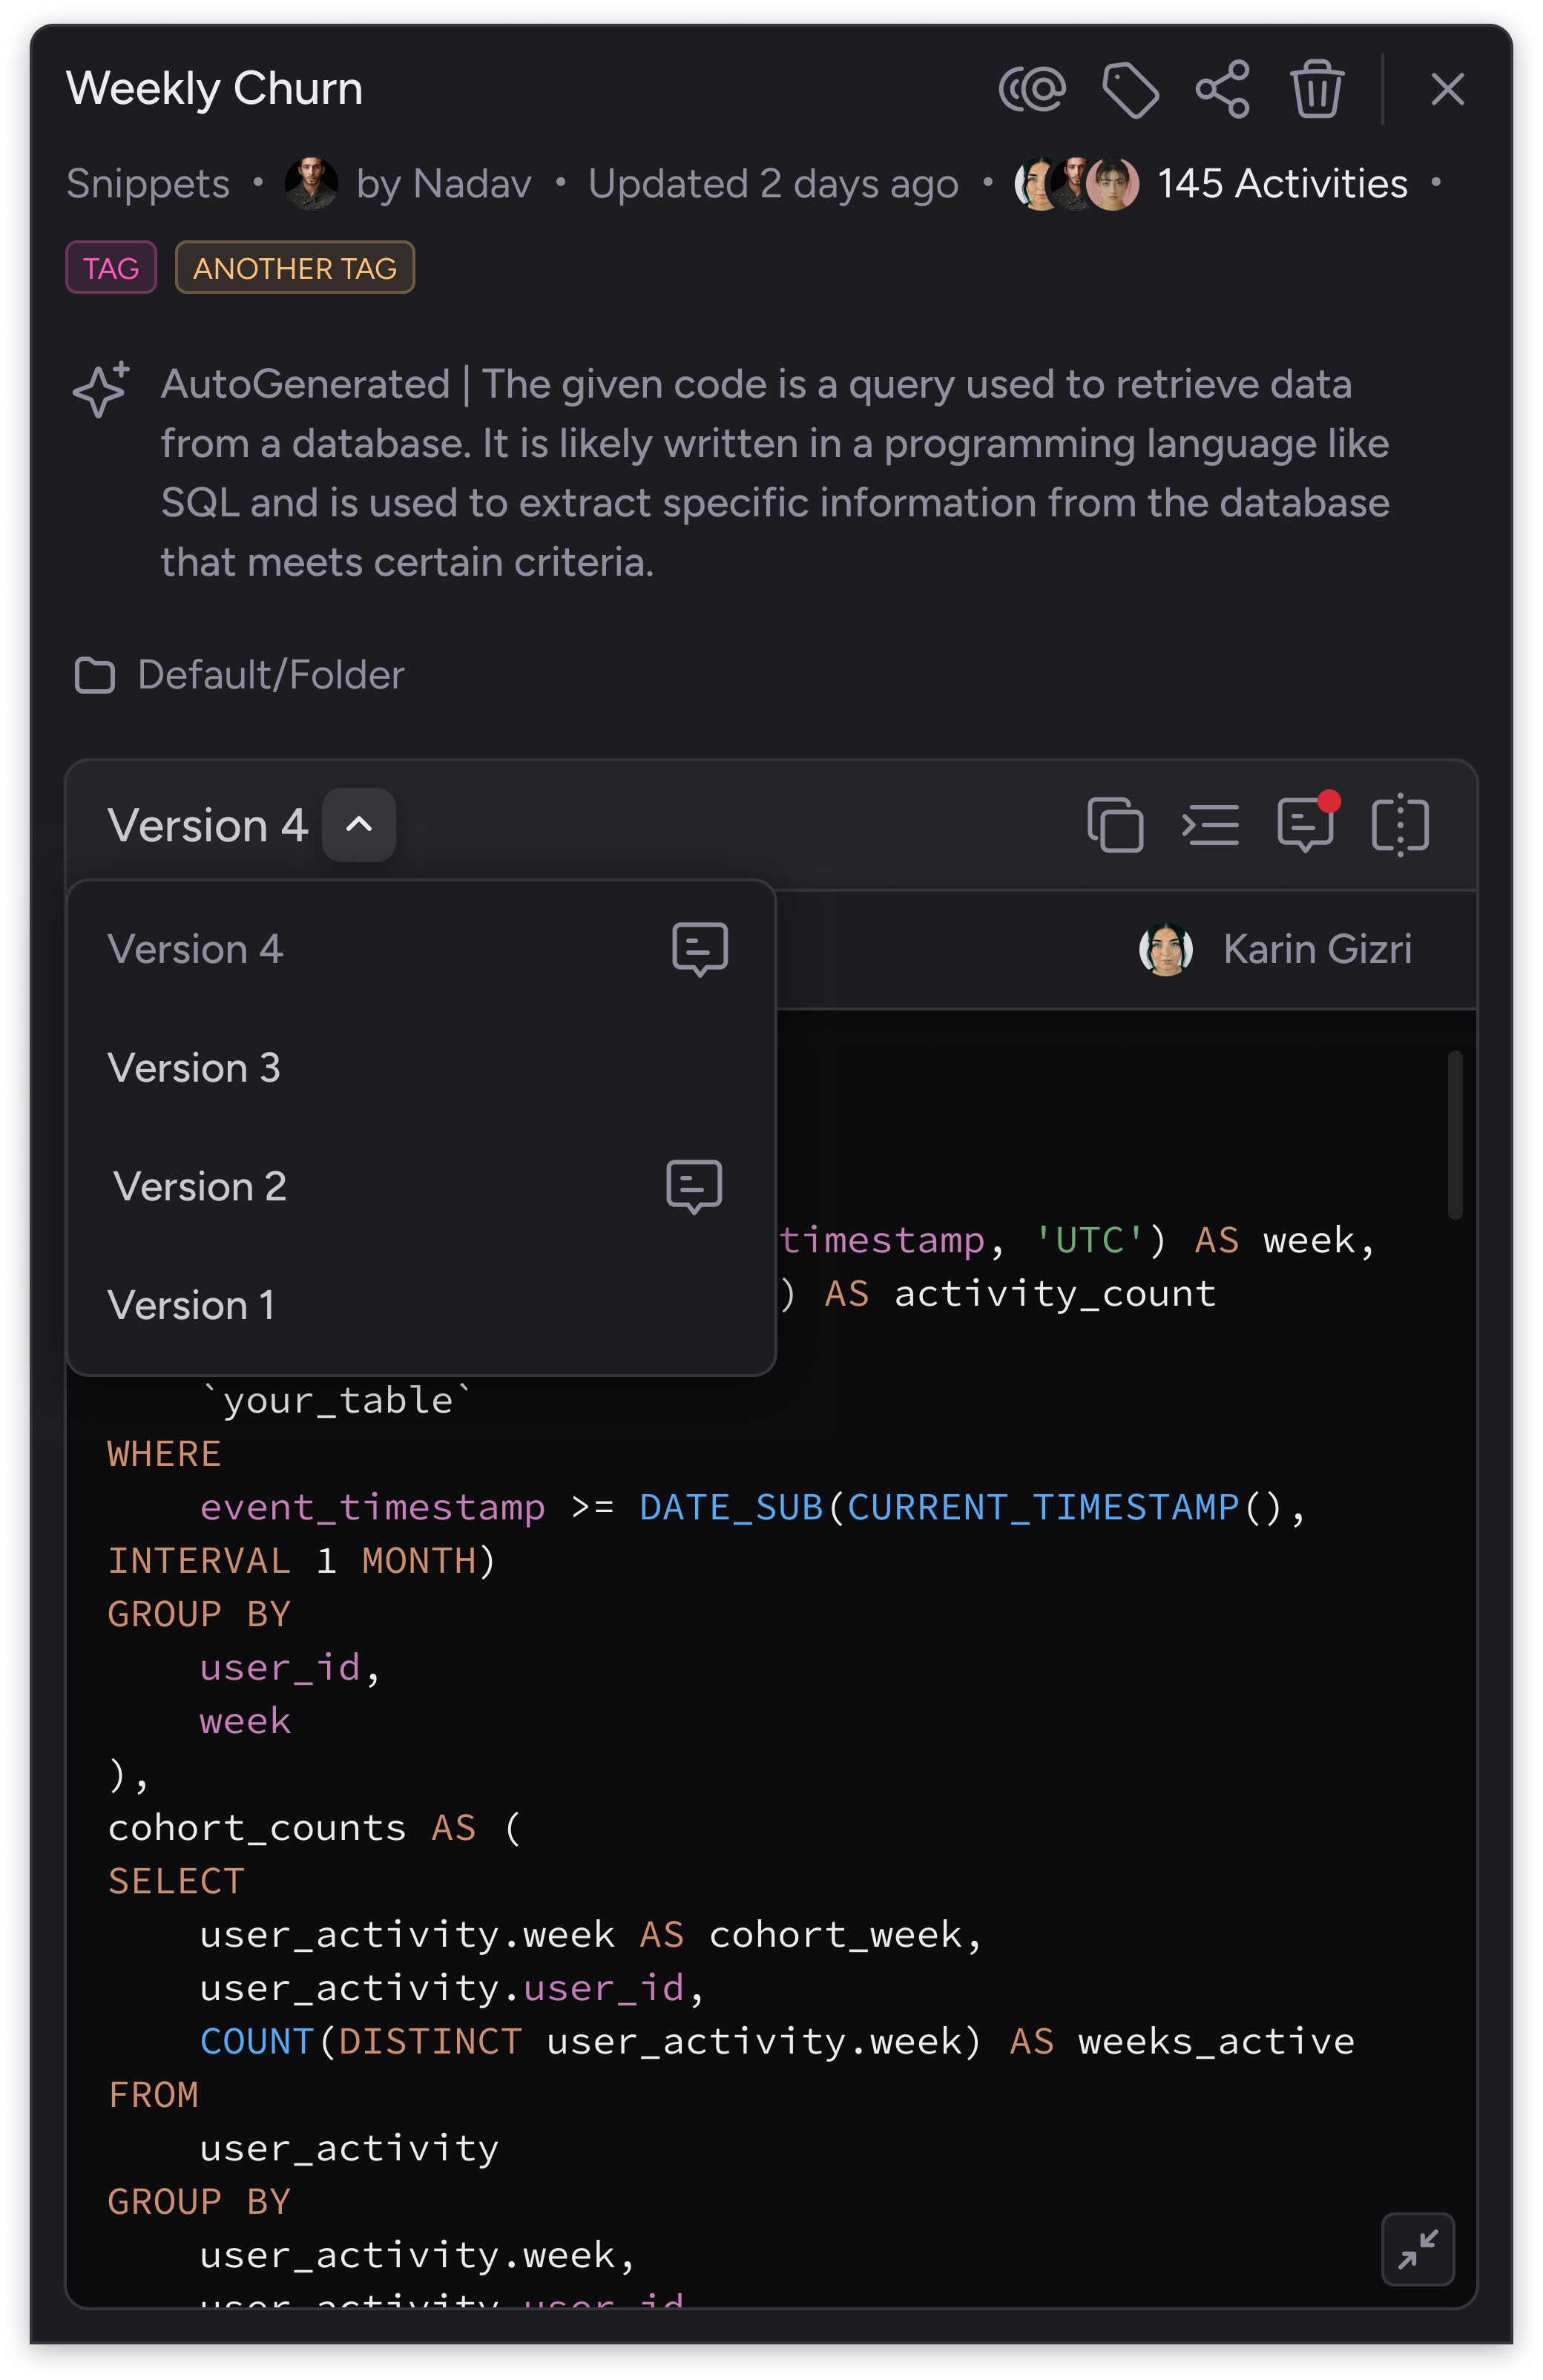1543x2380 pixels.
Task: Open the Snippets breadcrumb
Action: [x=148, y=184]
